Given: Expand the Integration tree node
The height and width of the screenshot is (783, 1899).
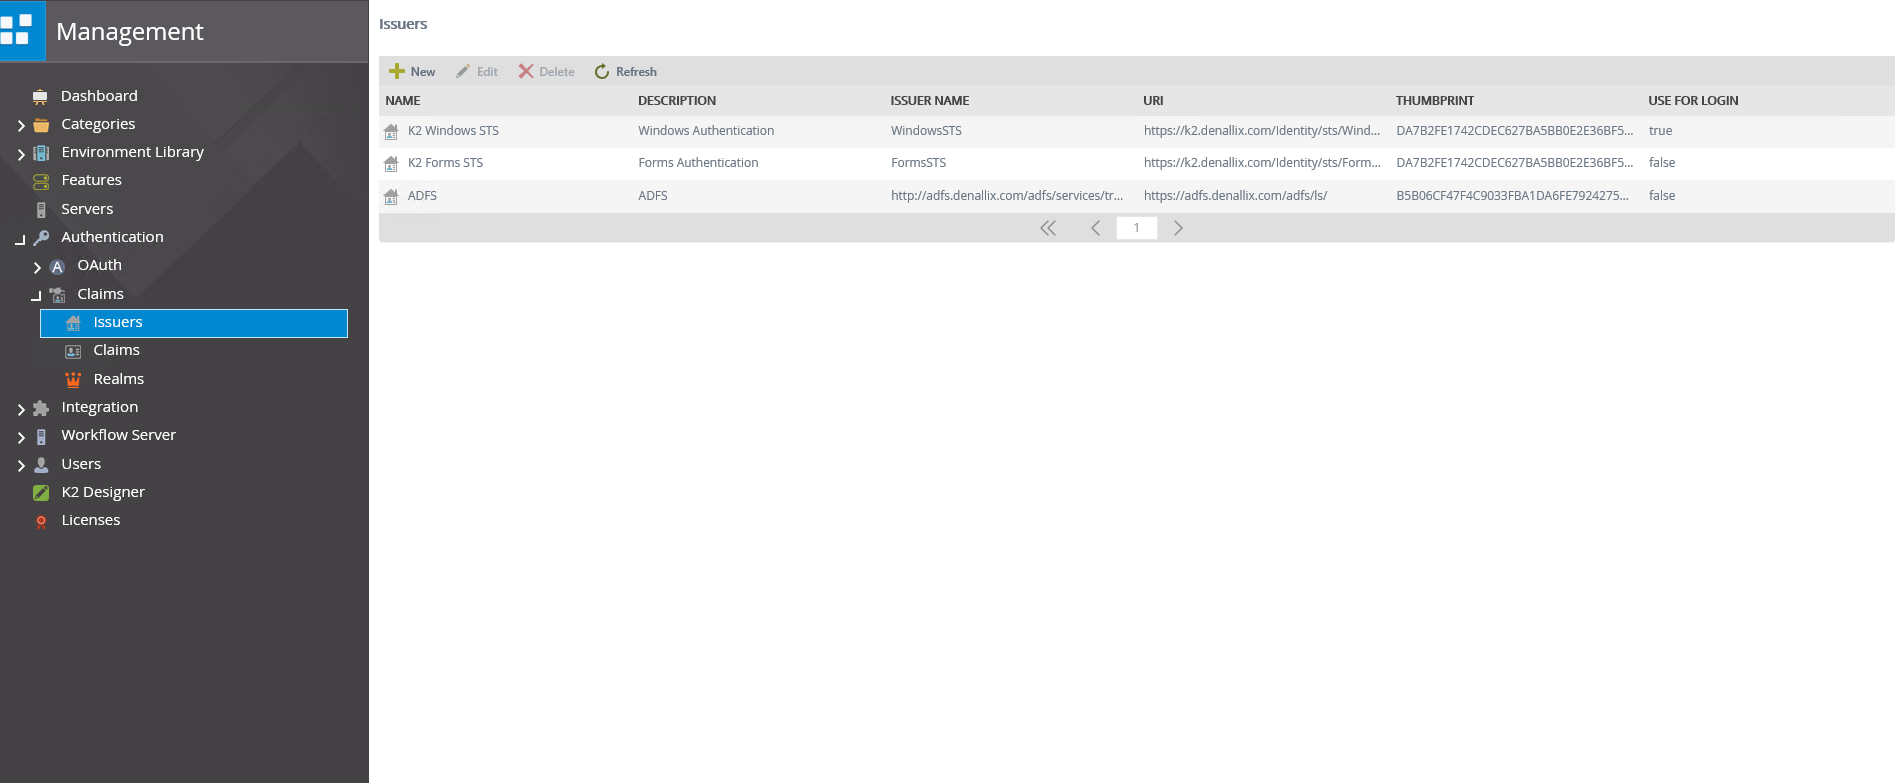Looking at the screenshot, I should [21, 409].
